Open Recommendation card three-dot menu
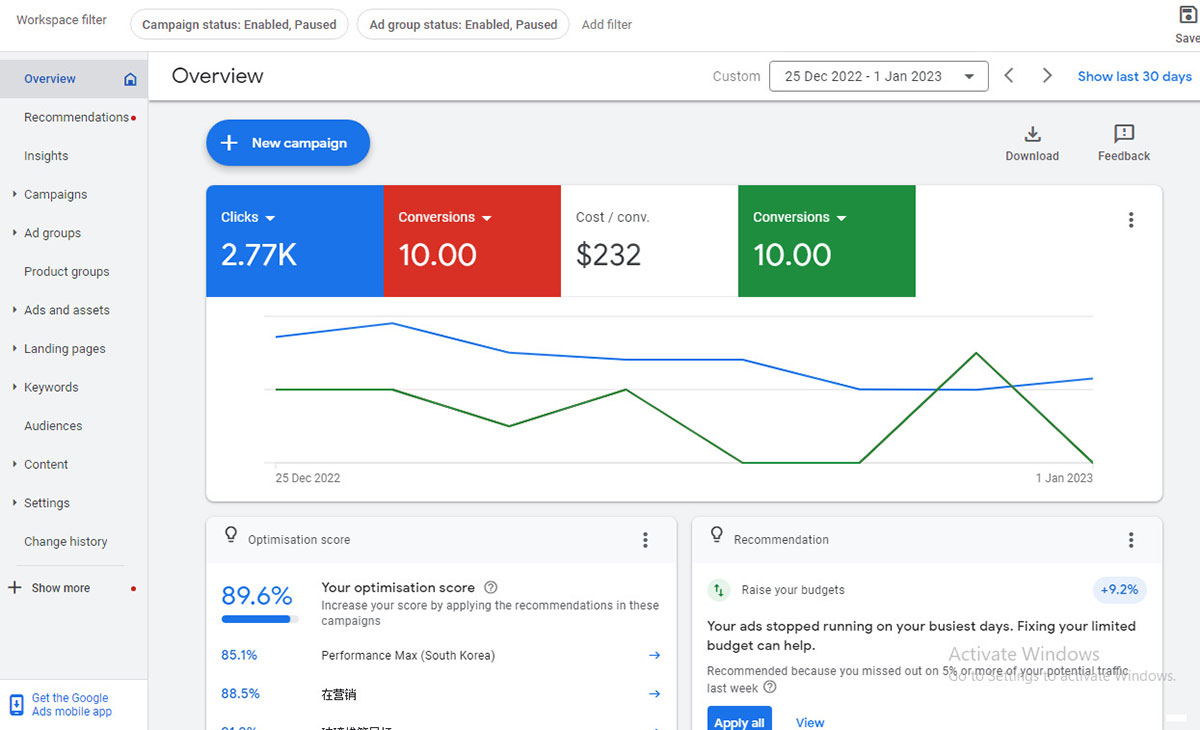The image size is (1200, 730). point(1131,540)
